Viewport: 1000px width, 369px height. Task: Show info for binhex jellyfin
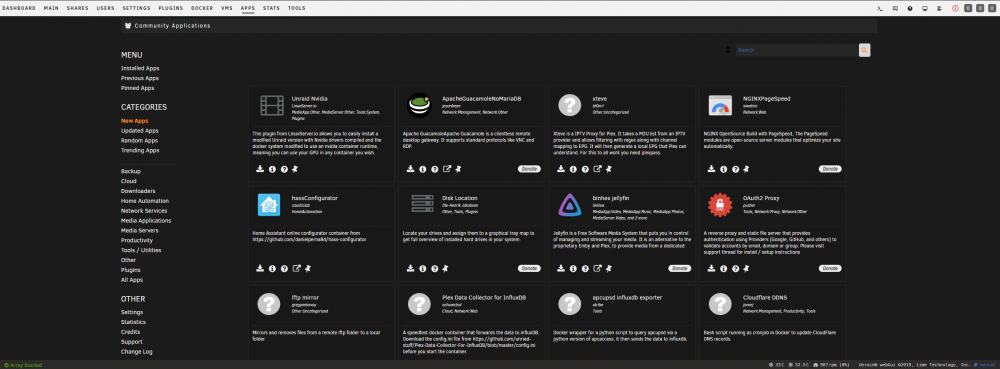click(x=573, y=268)
